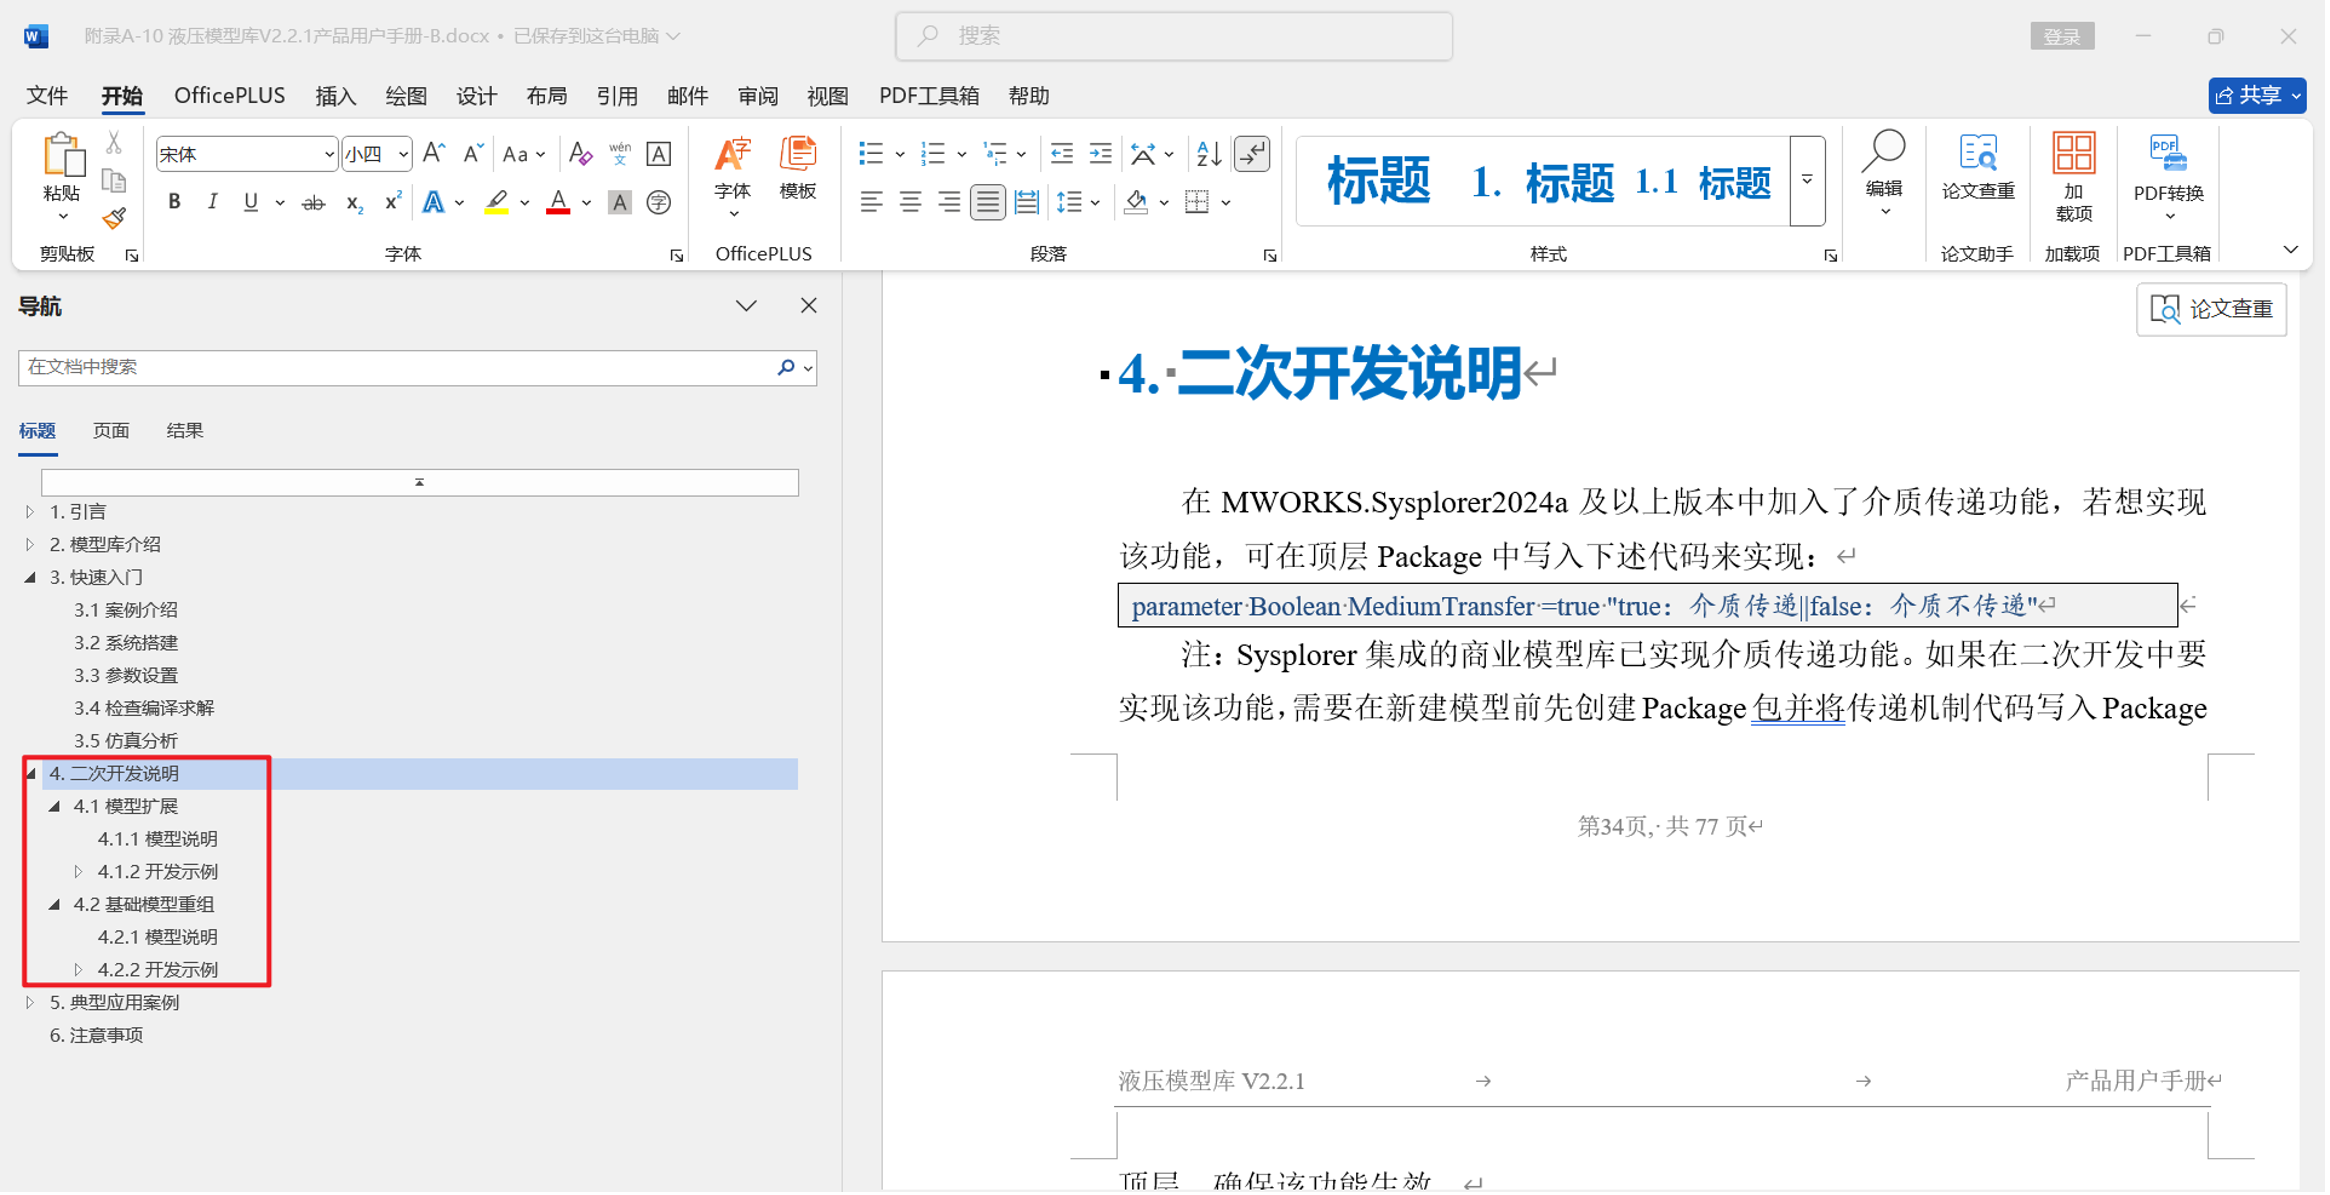Open the font name dropdown 宋体
Image resolution: width=2330 pixels, height=1195 pixels.
click(x=328, y=155)
